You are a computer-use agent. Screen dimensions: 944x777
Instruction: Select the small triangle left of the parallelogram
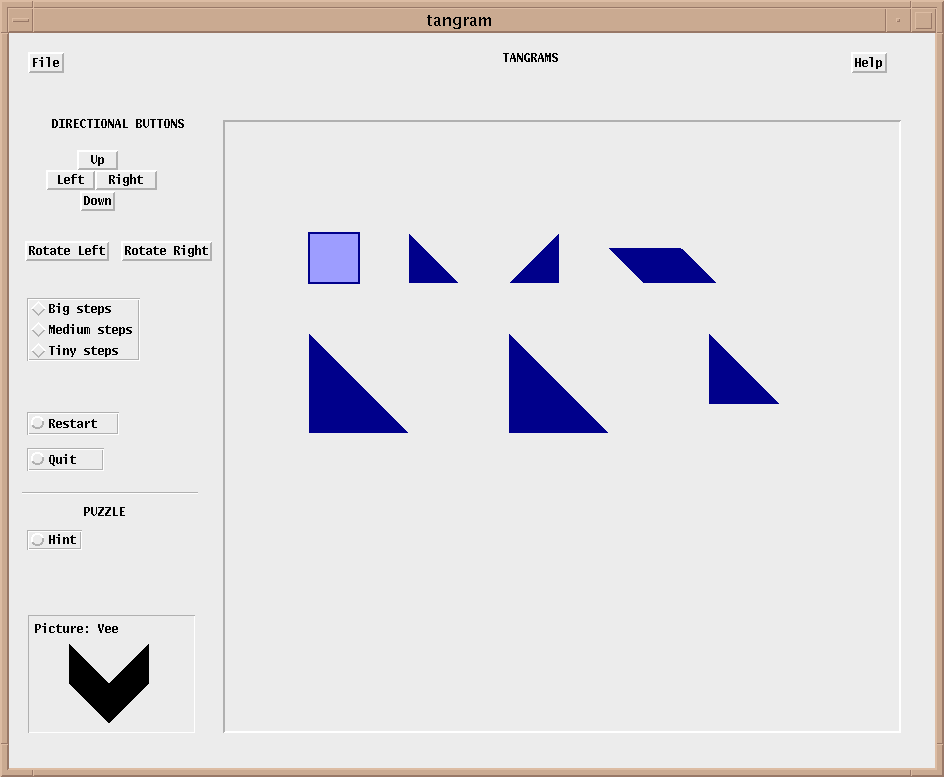tap(542, 267)
